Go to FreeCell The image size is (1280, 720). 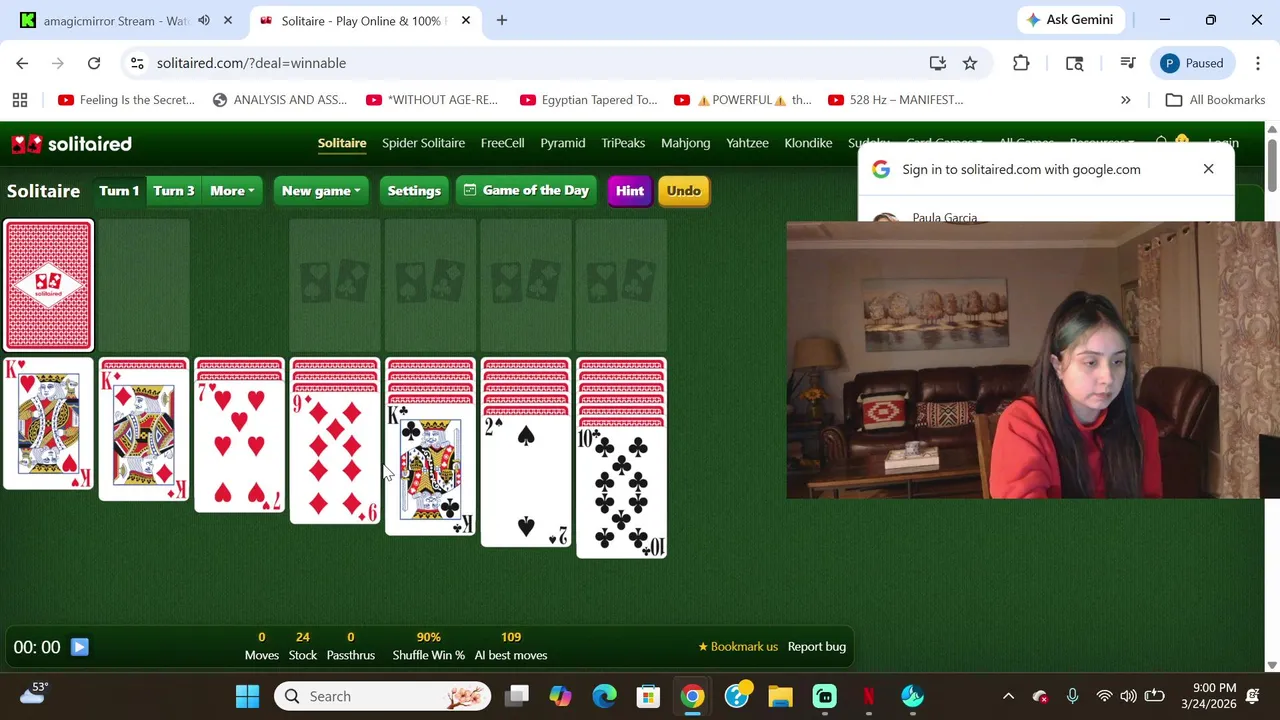[502, 143]
